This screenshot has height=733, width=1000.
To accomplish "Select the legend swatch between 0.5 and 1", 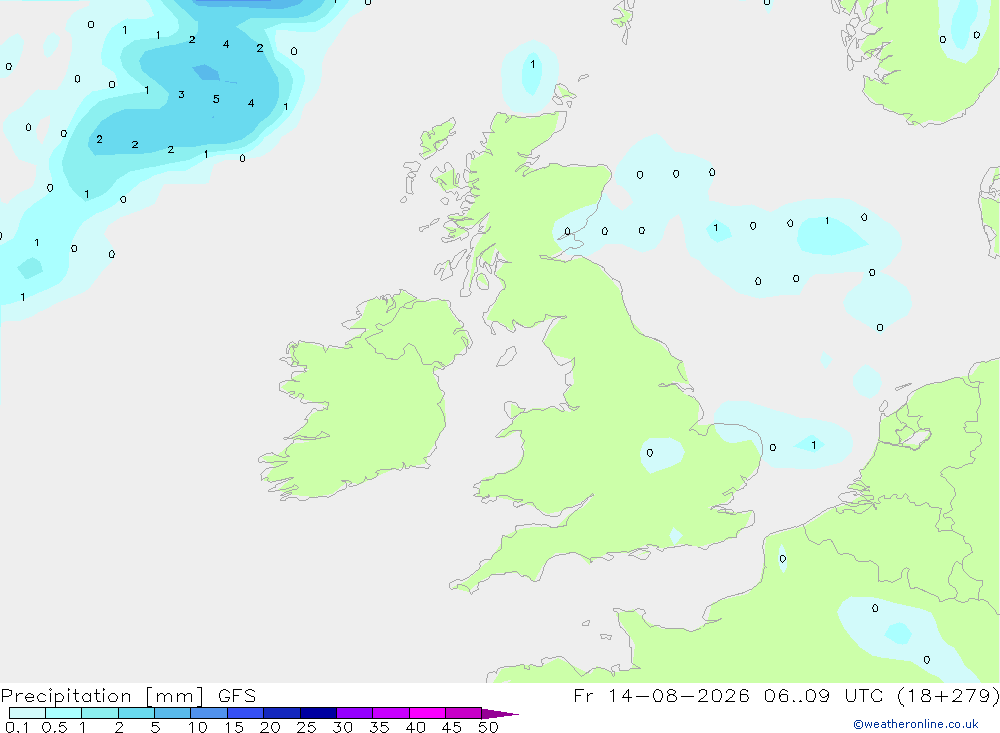I will [x=63, y=713].
